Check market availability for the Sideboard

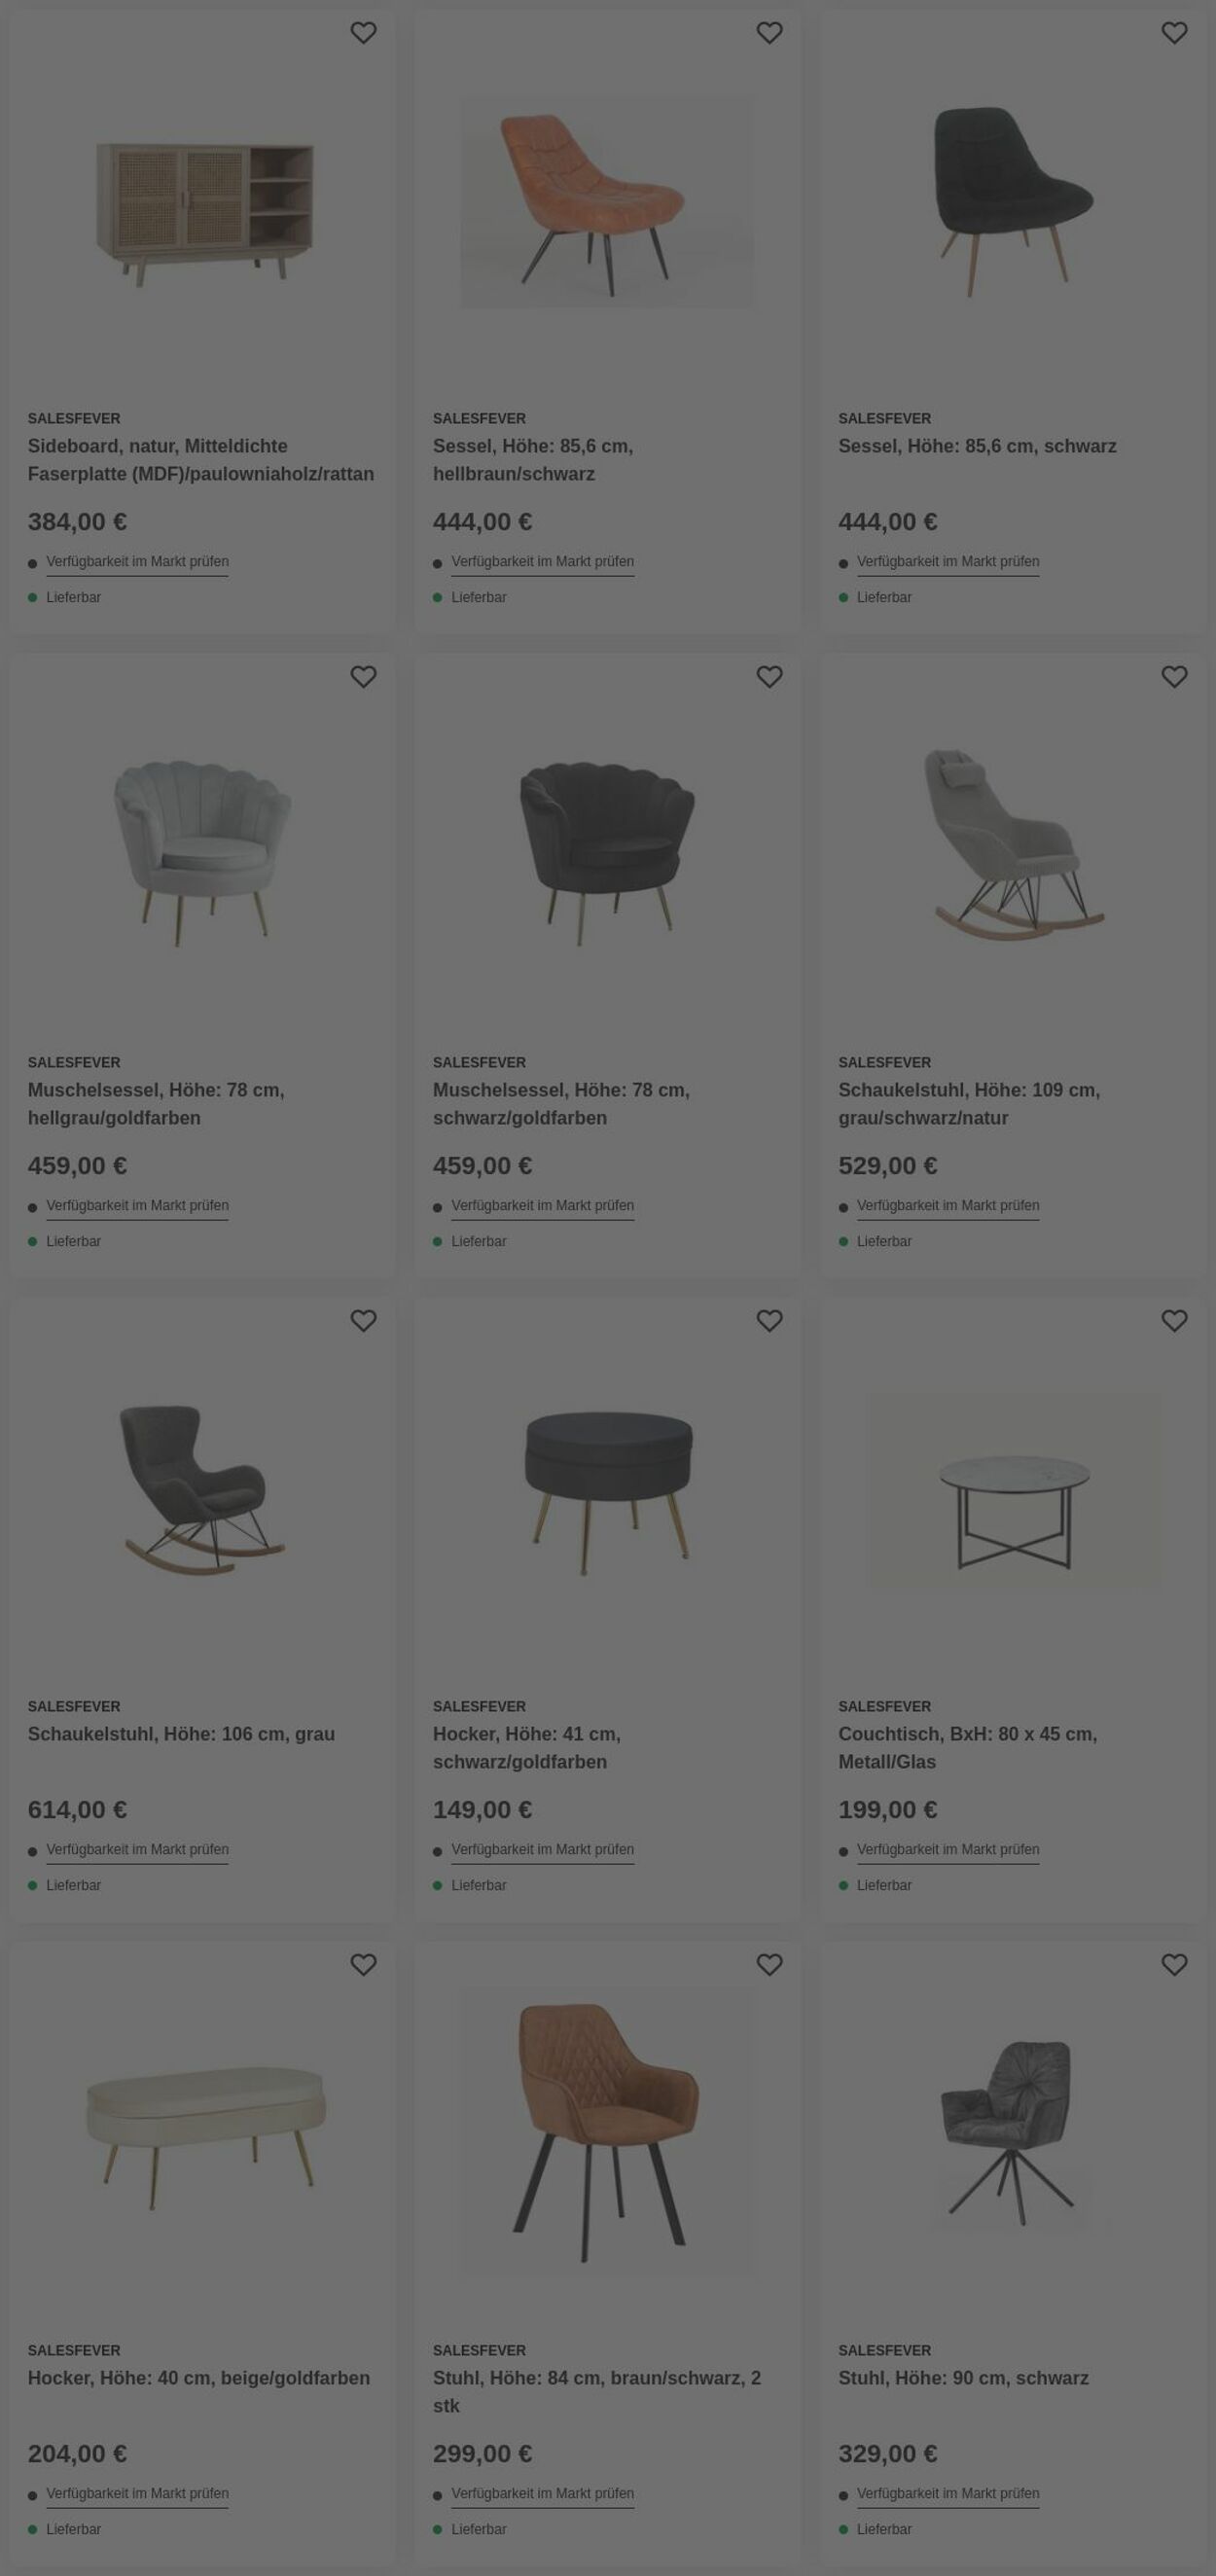pyautogui.click(x=137, y=562)
